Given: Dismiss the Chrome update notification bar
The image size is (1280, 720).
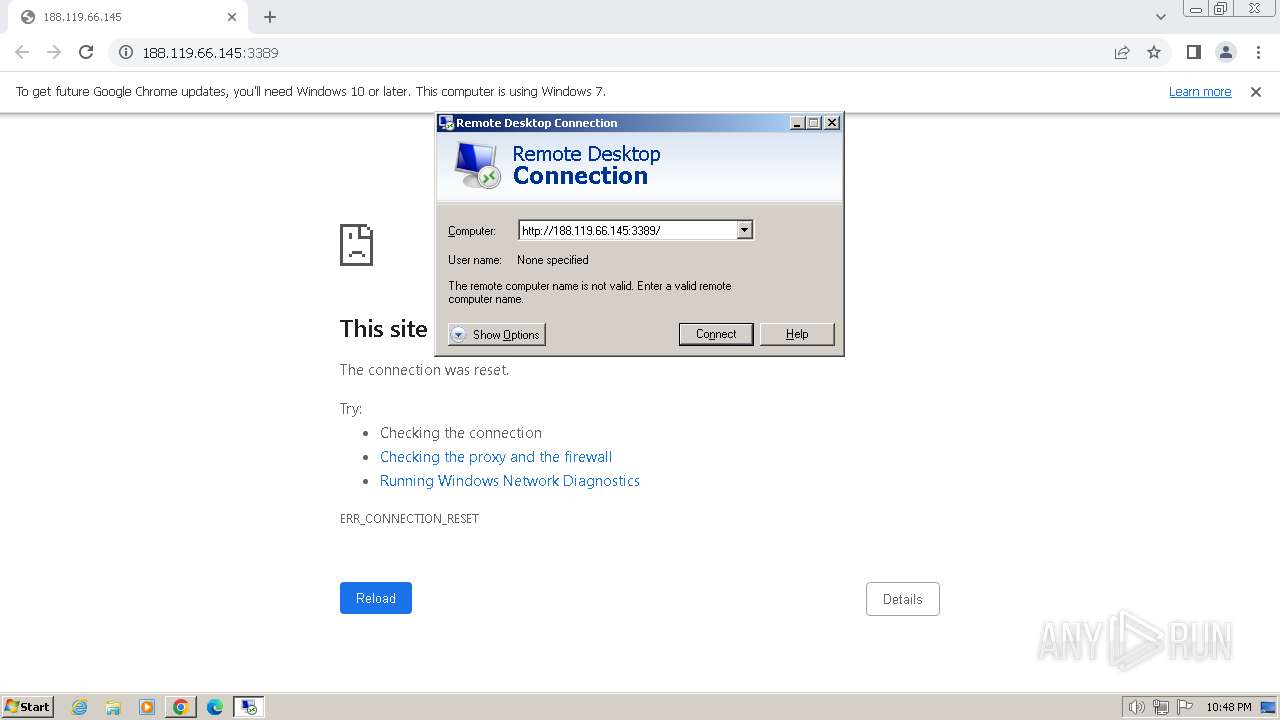Looking at the screenshot, I should click(1256, 91).
